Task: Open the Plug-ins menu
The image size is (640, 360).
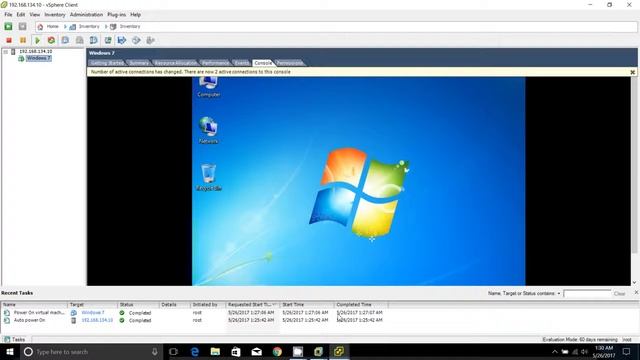Action: pyautogui.click(x=117, y=15)
